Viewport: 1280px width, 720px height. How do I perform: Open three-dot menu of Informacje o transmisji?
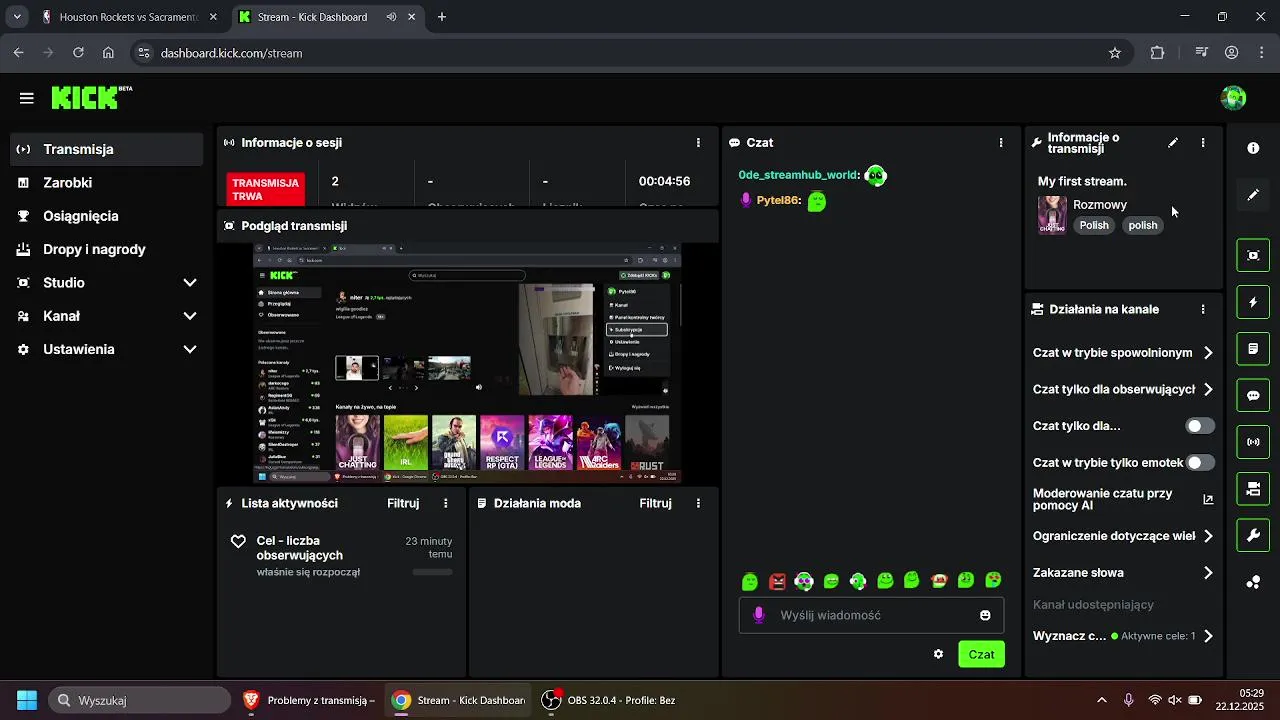pos(1203,143)
